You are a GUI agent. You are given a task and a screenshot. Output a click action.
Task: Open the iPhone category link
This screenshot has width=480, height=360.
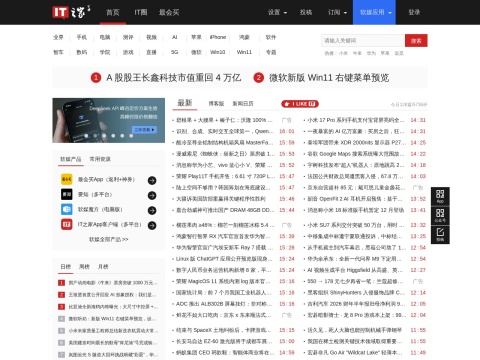(218, 37)
